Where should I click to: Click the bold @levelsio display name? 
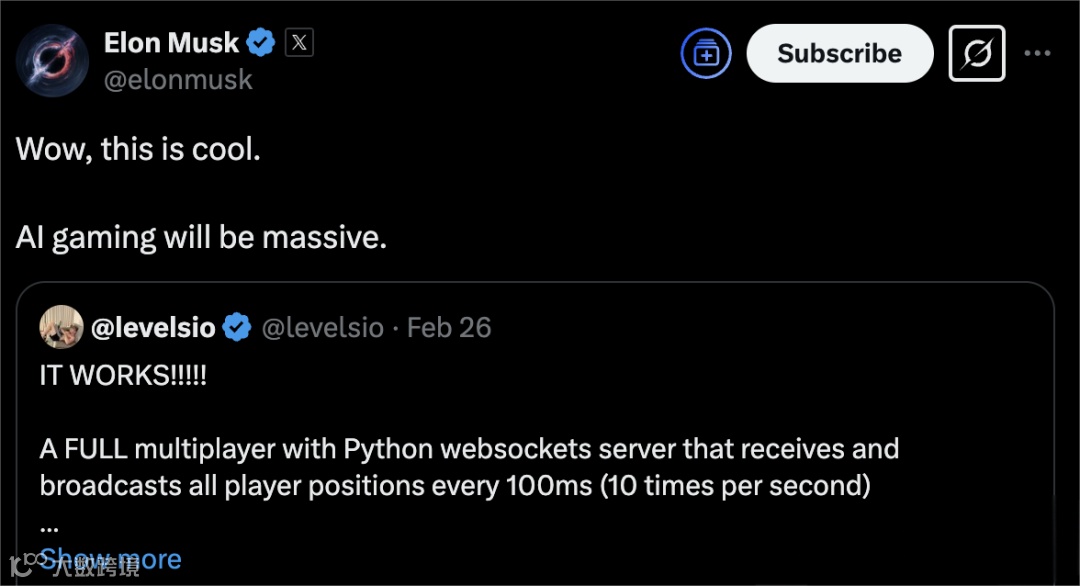pos(153,328)
